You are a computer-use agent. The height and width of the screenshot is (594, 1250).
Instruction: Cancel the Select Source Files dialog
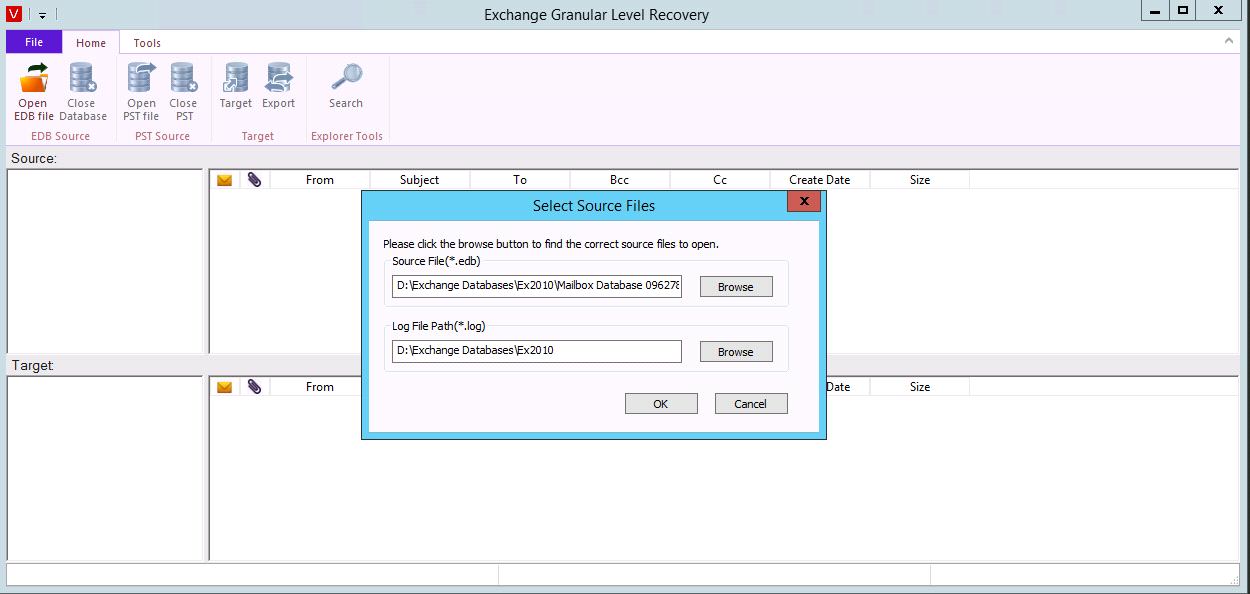[x=751, y=404]
